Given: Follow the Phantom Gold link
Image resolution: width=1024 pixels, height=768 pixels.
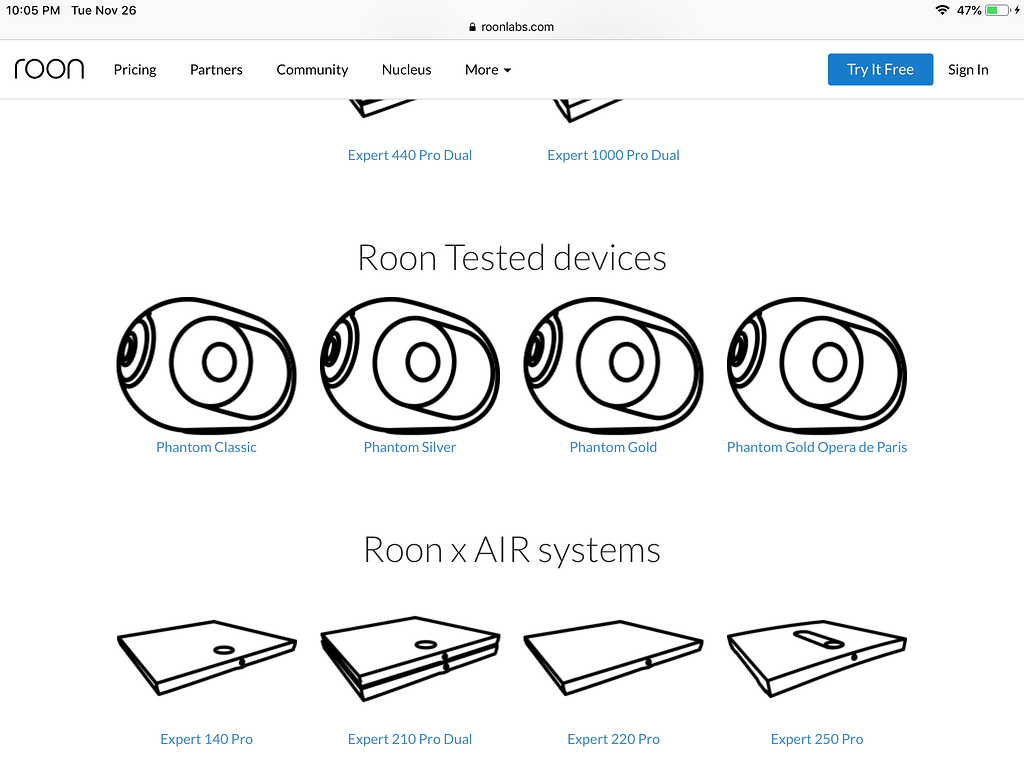Looking at the screenshot, I should click(x=613, y=447).
